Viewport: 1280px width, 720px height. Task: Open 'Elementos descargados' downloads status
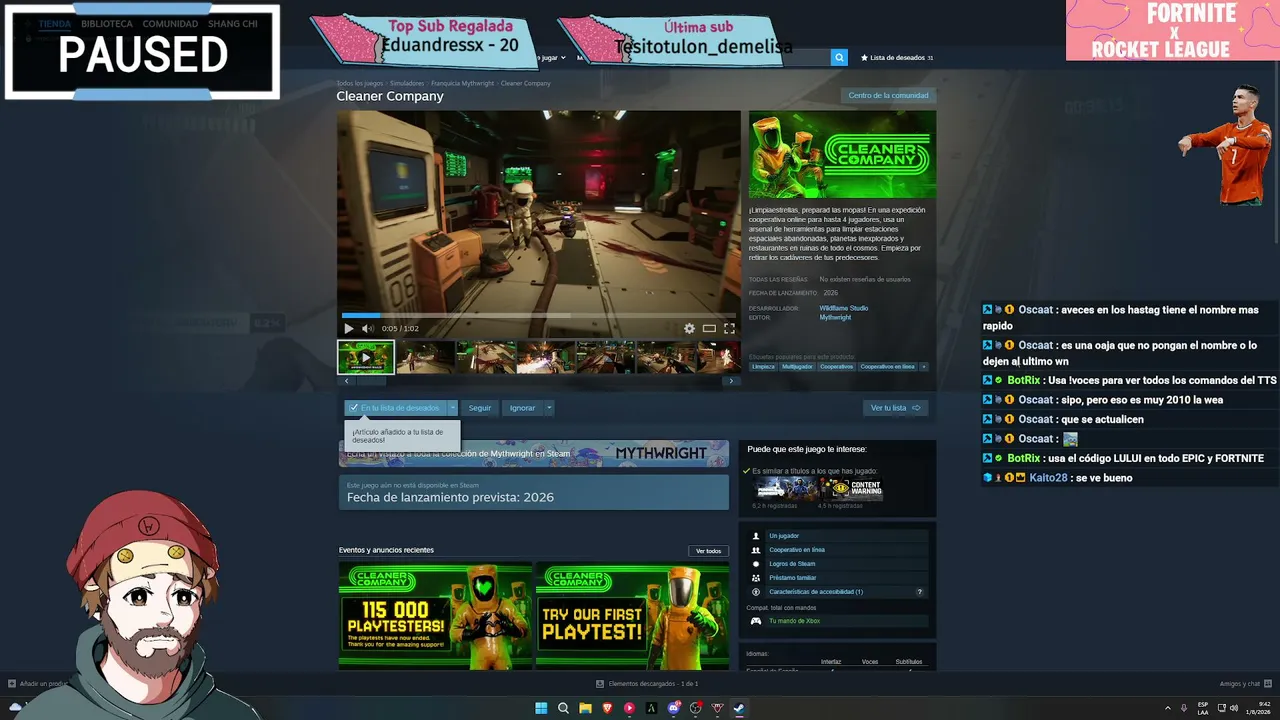click(x=647, y=684)
